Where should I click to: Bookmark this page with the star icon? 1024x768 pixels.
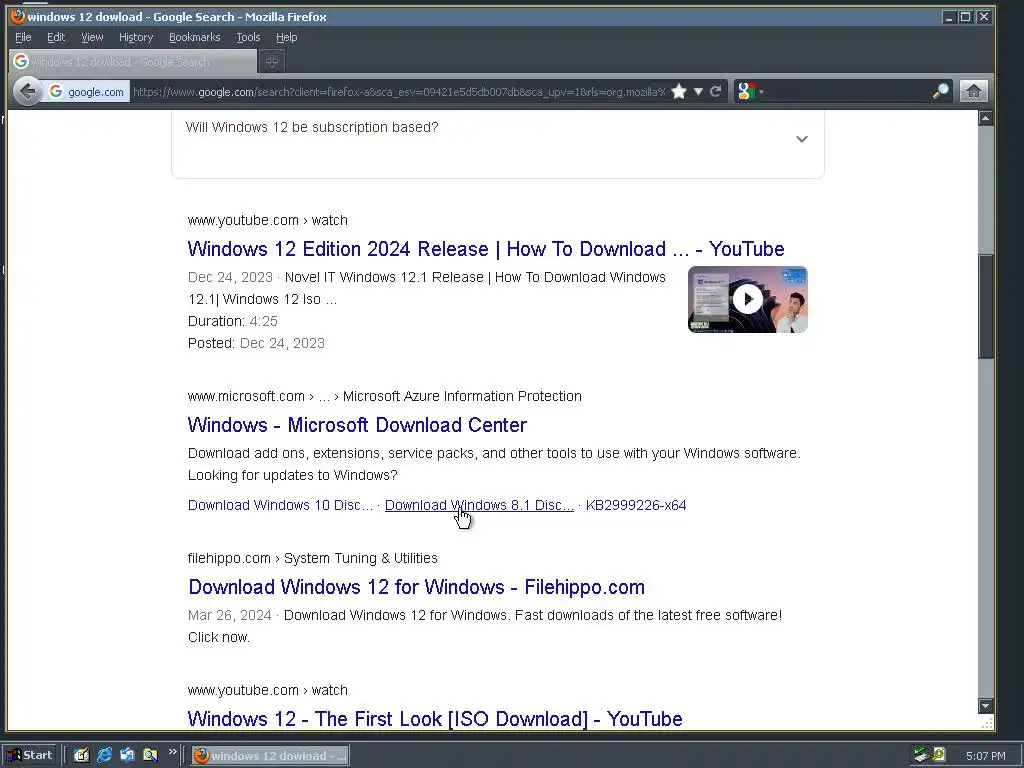pyautogui.click(x=679, y=91)
